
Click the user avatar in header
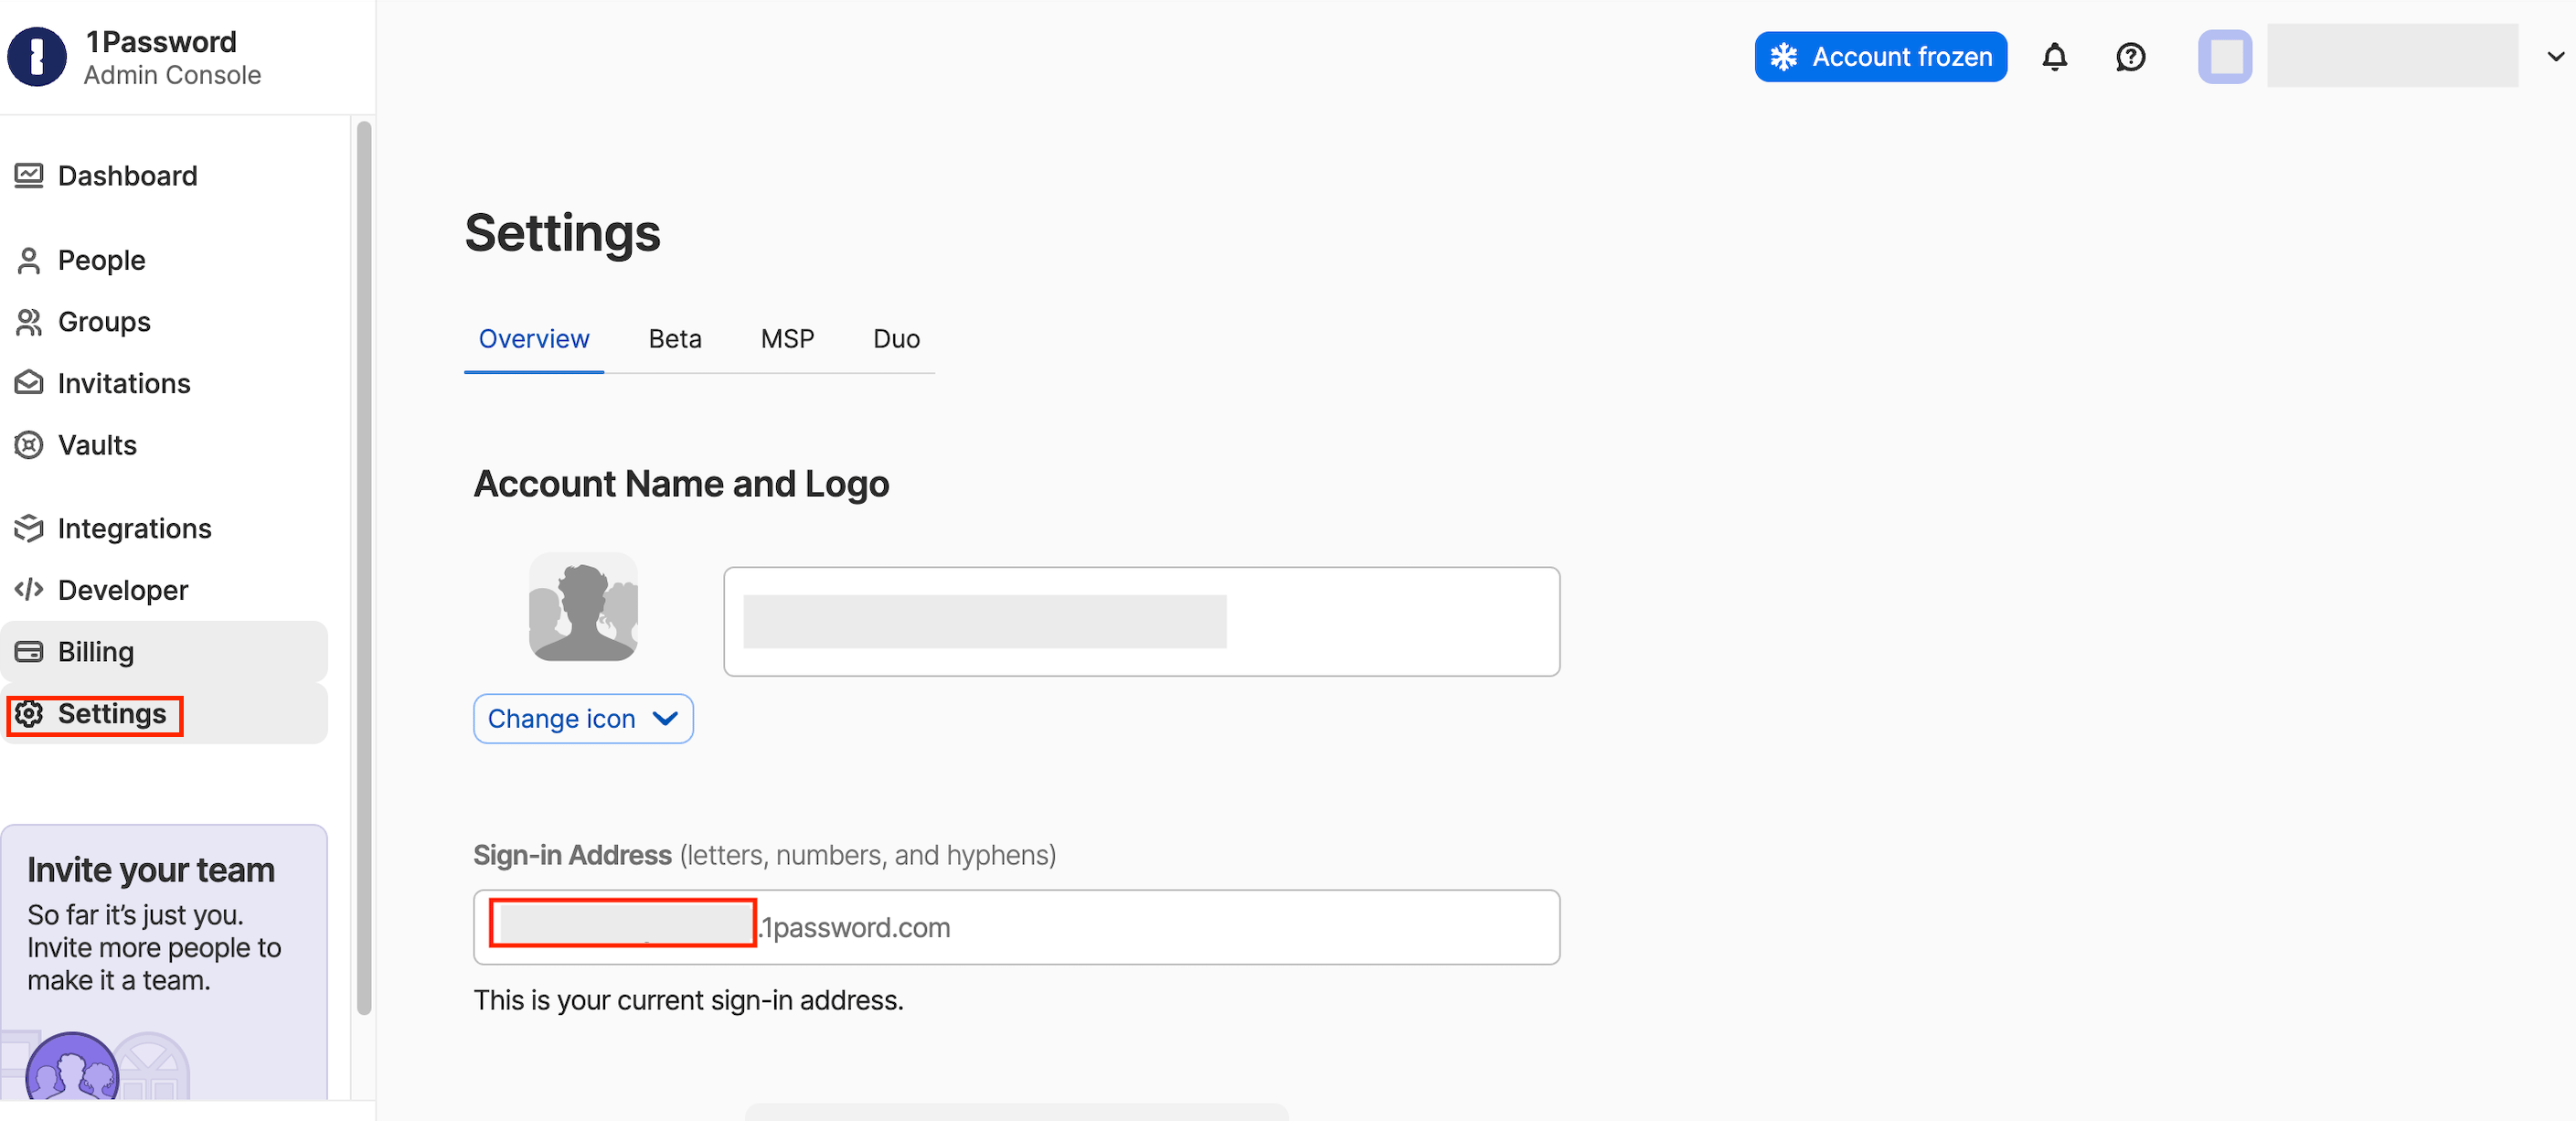(2225, 57)
